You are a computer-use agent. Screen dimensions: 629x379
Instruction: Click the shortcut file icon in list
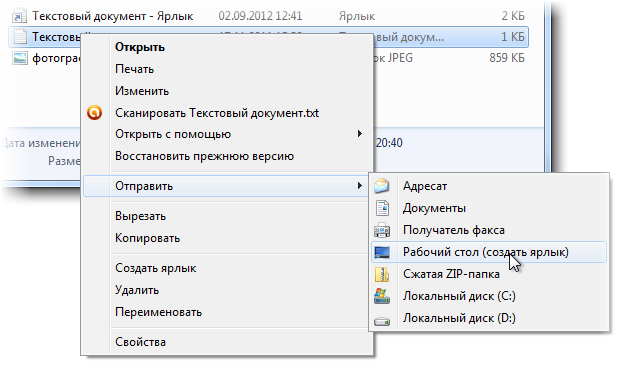click(20, 16)
